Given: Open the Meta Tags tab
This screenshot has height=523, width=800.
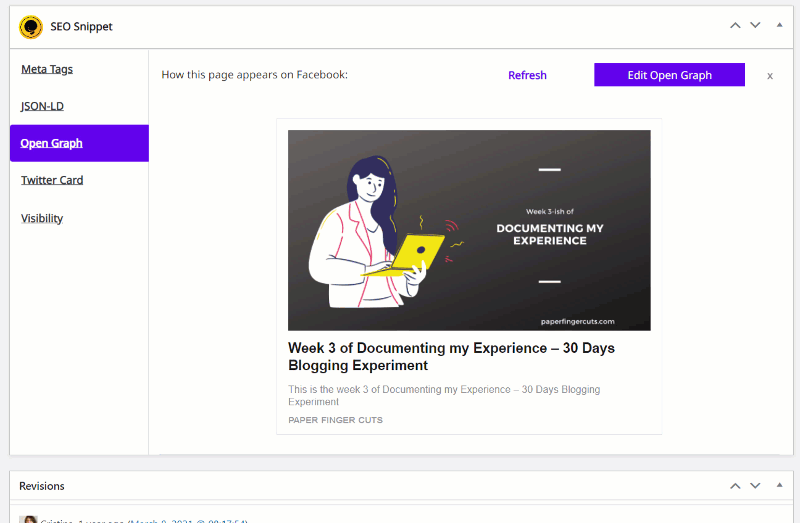Looking at the screenshot, I should pos(47,69).
